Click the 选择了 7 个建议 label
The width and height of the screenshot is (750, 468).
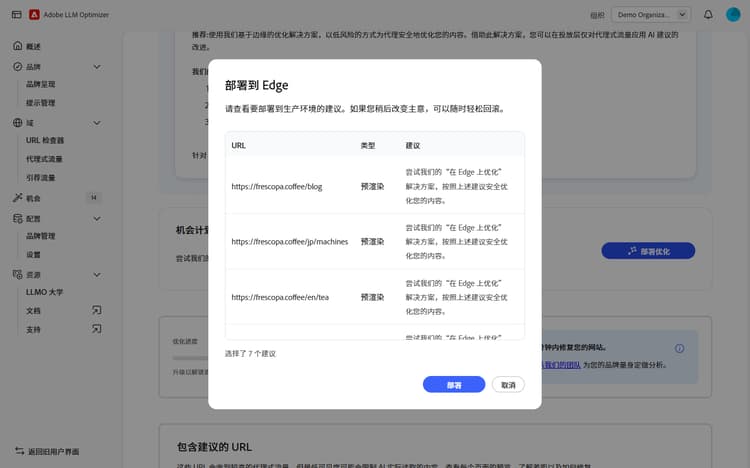(x=250, y=354)
